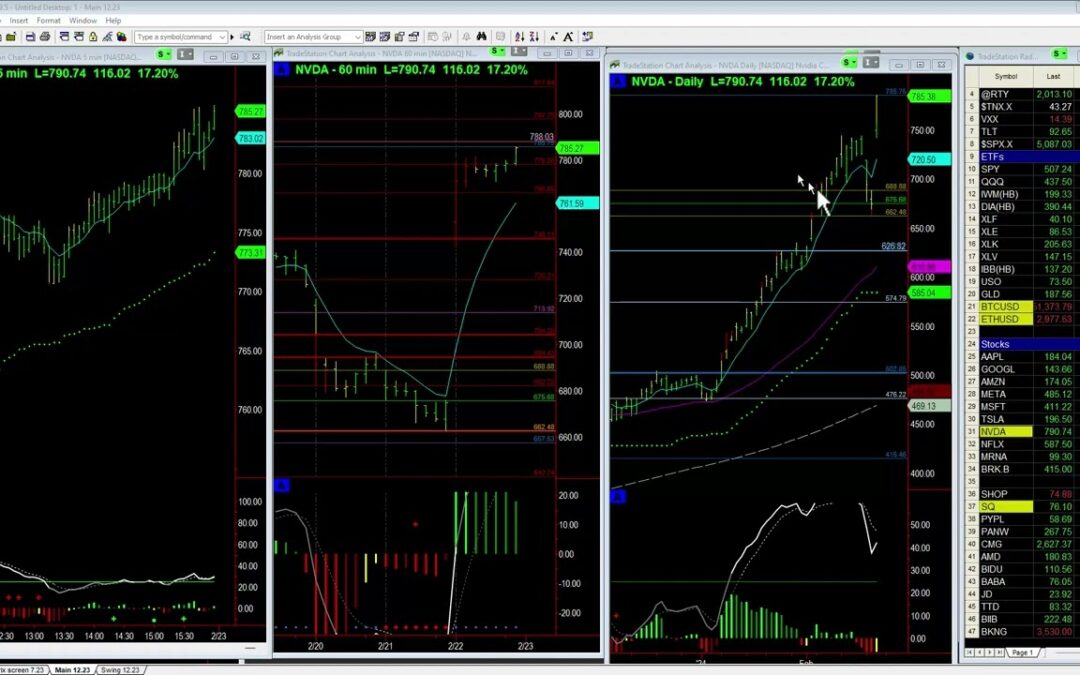Click the Symbol column header in RadarScreen
This screenshot has width=1080, height=675.
(1006, 76)
